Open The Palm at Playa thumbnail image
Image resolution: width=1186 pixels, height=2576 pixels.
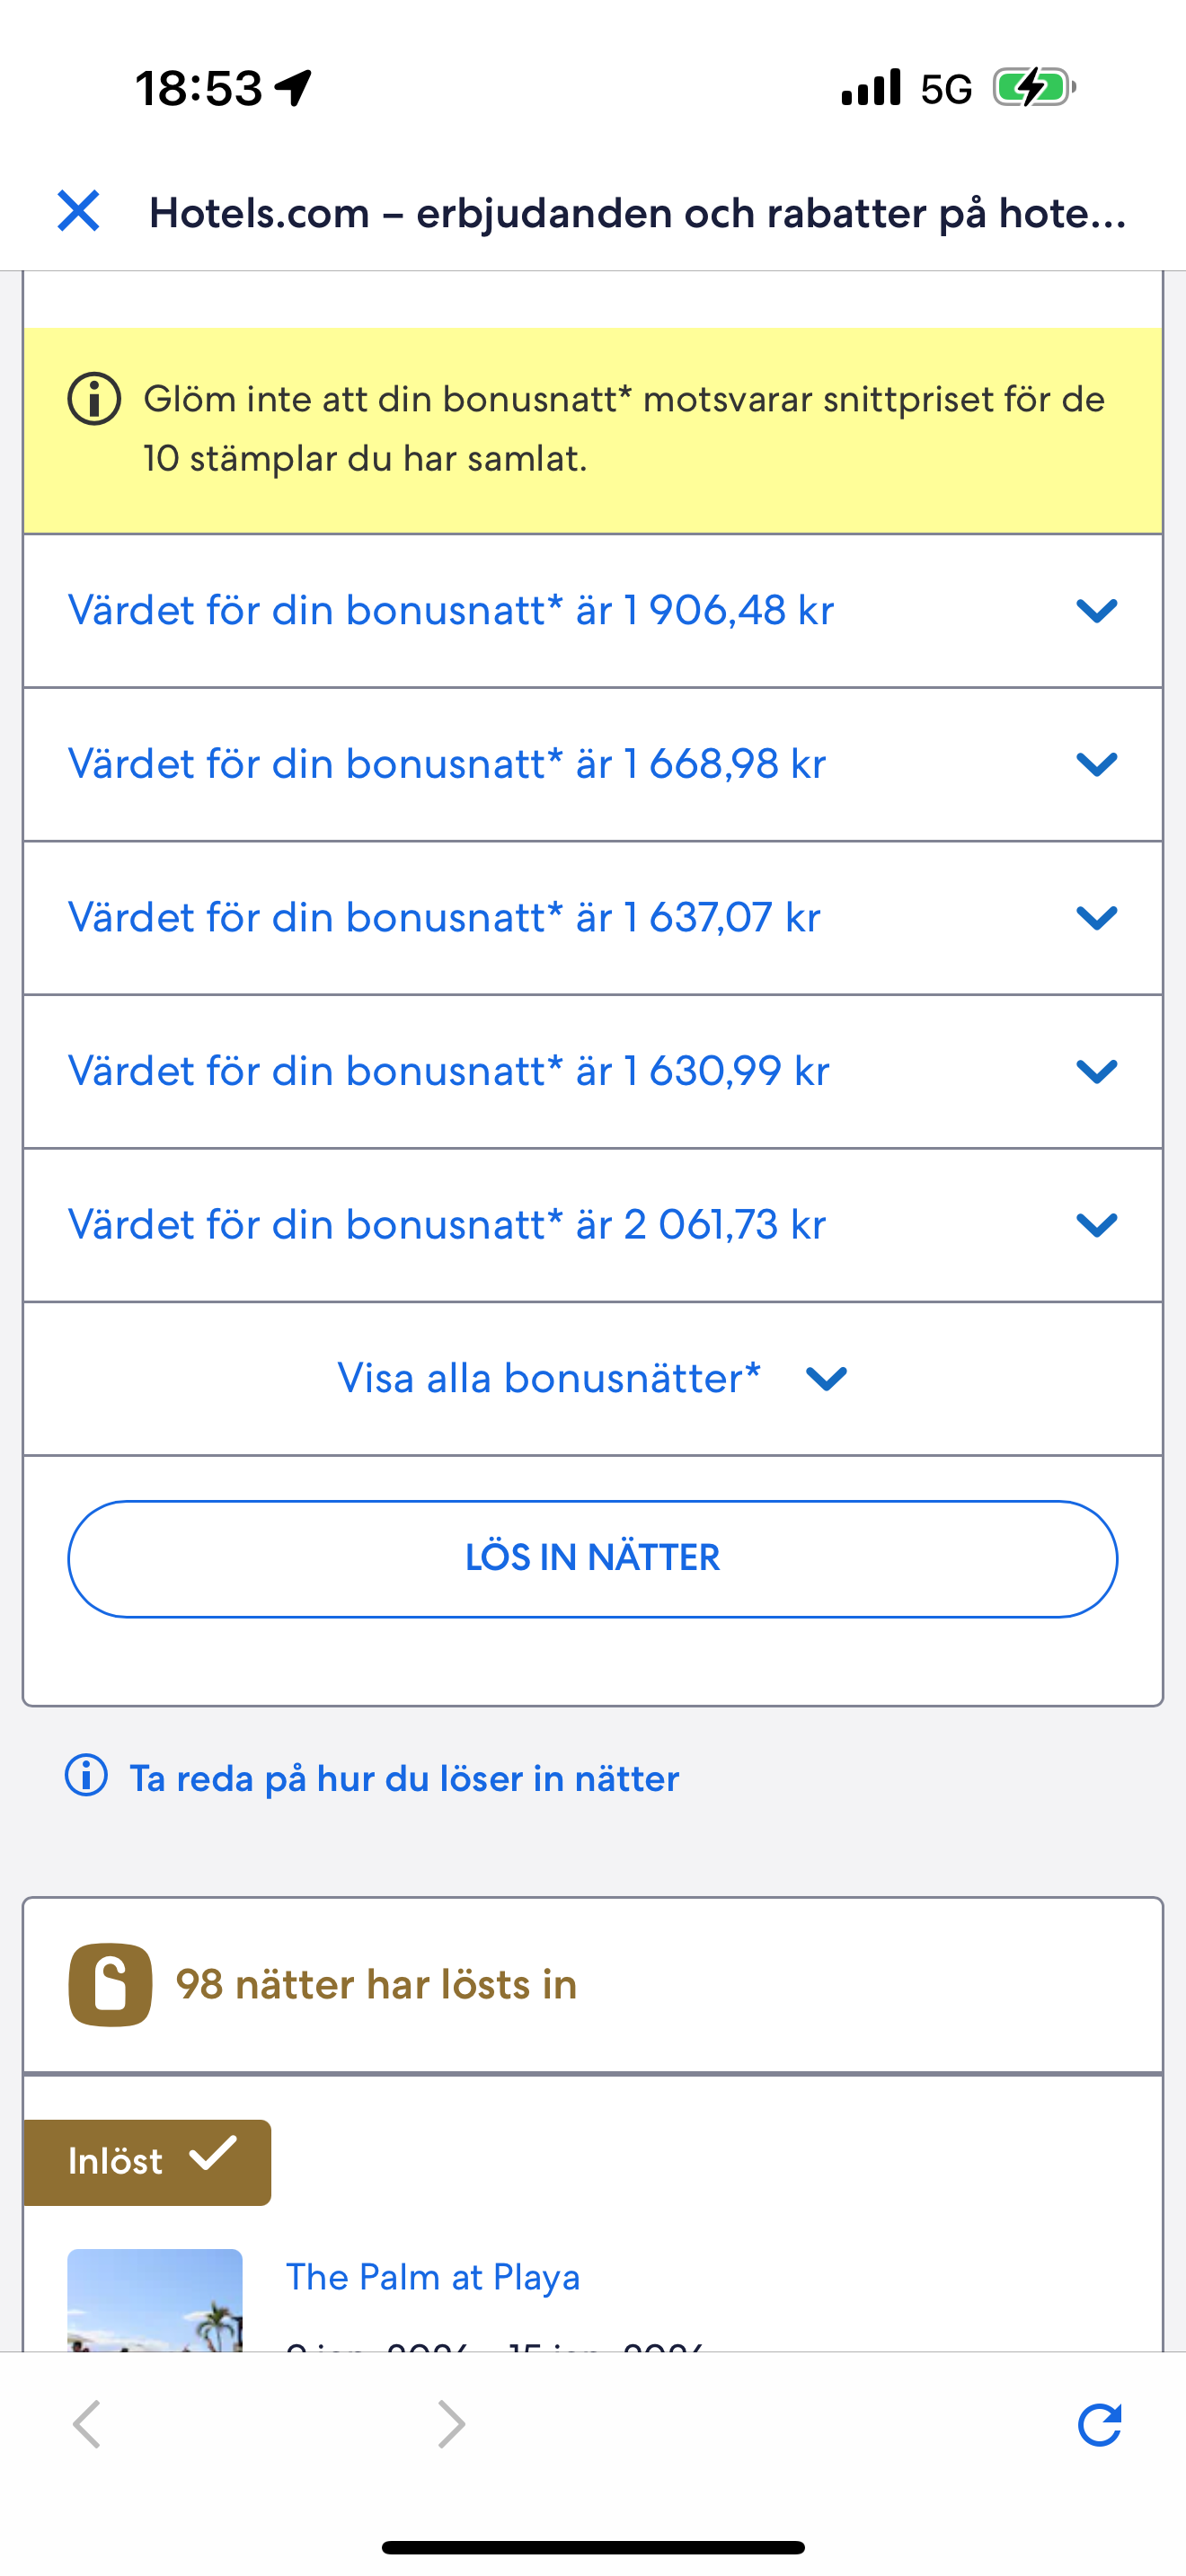click(155, 2299)
